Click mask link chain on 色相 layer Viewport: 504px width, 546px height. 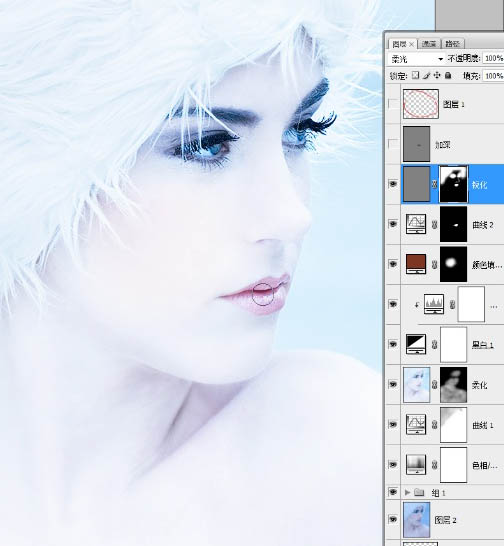click(434, 465)
